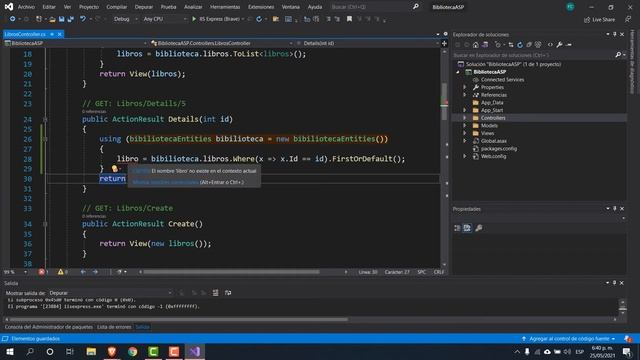This screenshot has width=640, height=360.
Task: Expand the Controllers folder
Action: pos(464,118)
